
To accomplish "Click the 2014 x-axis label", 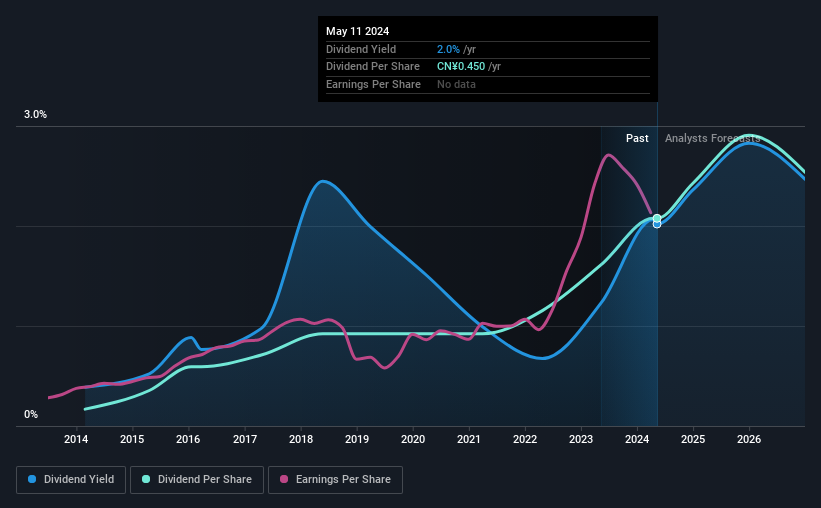I will tap(76, 439).
